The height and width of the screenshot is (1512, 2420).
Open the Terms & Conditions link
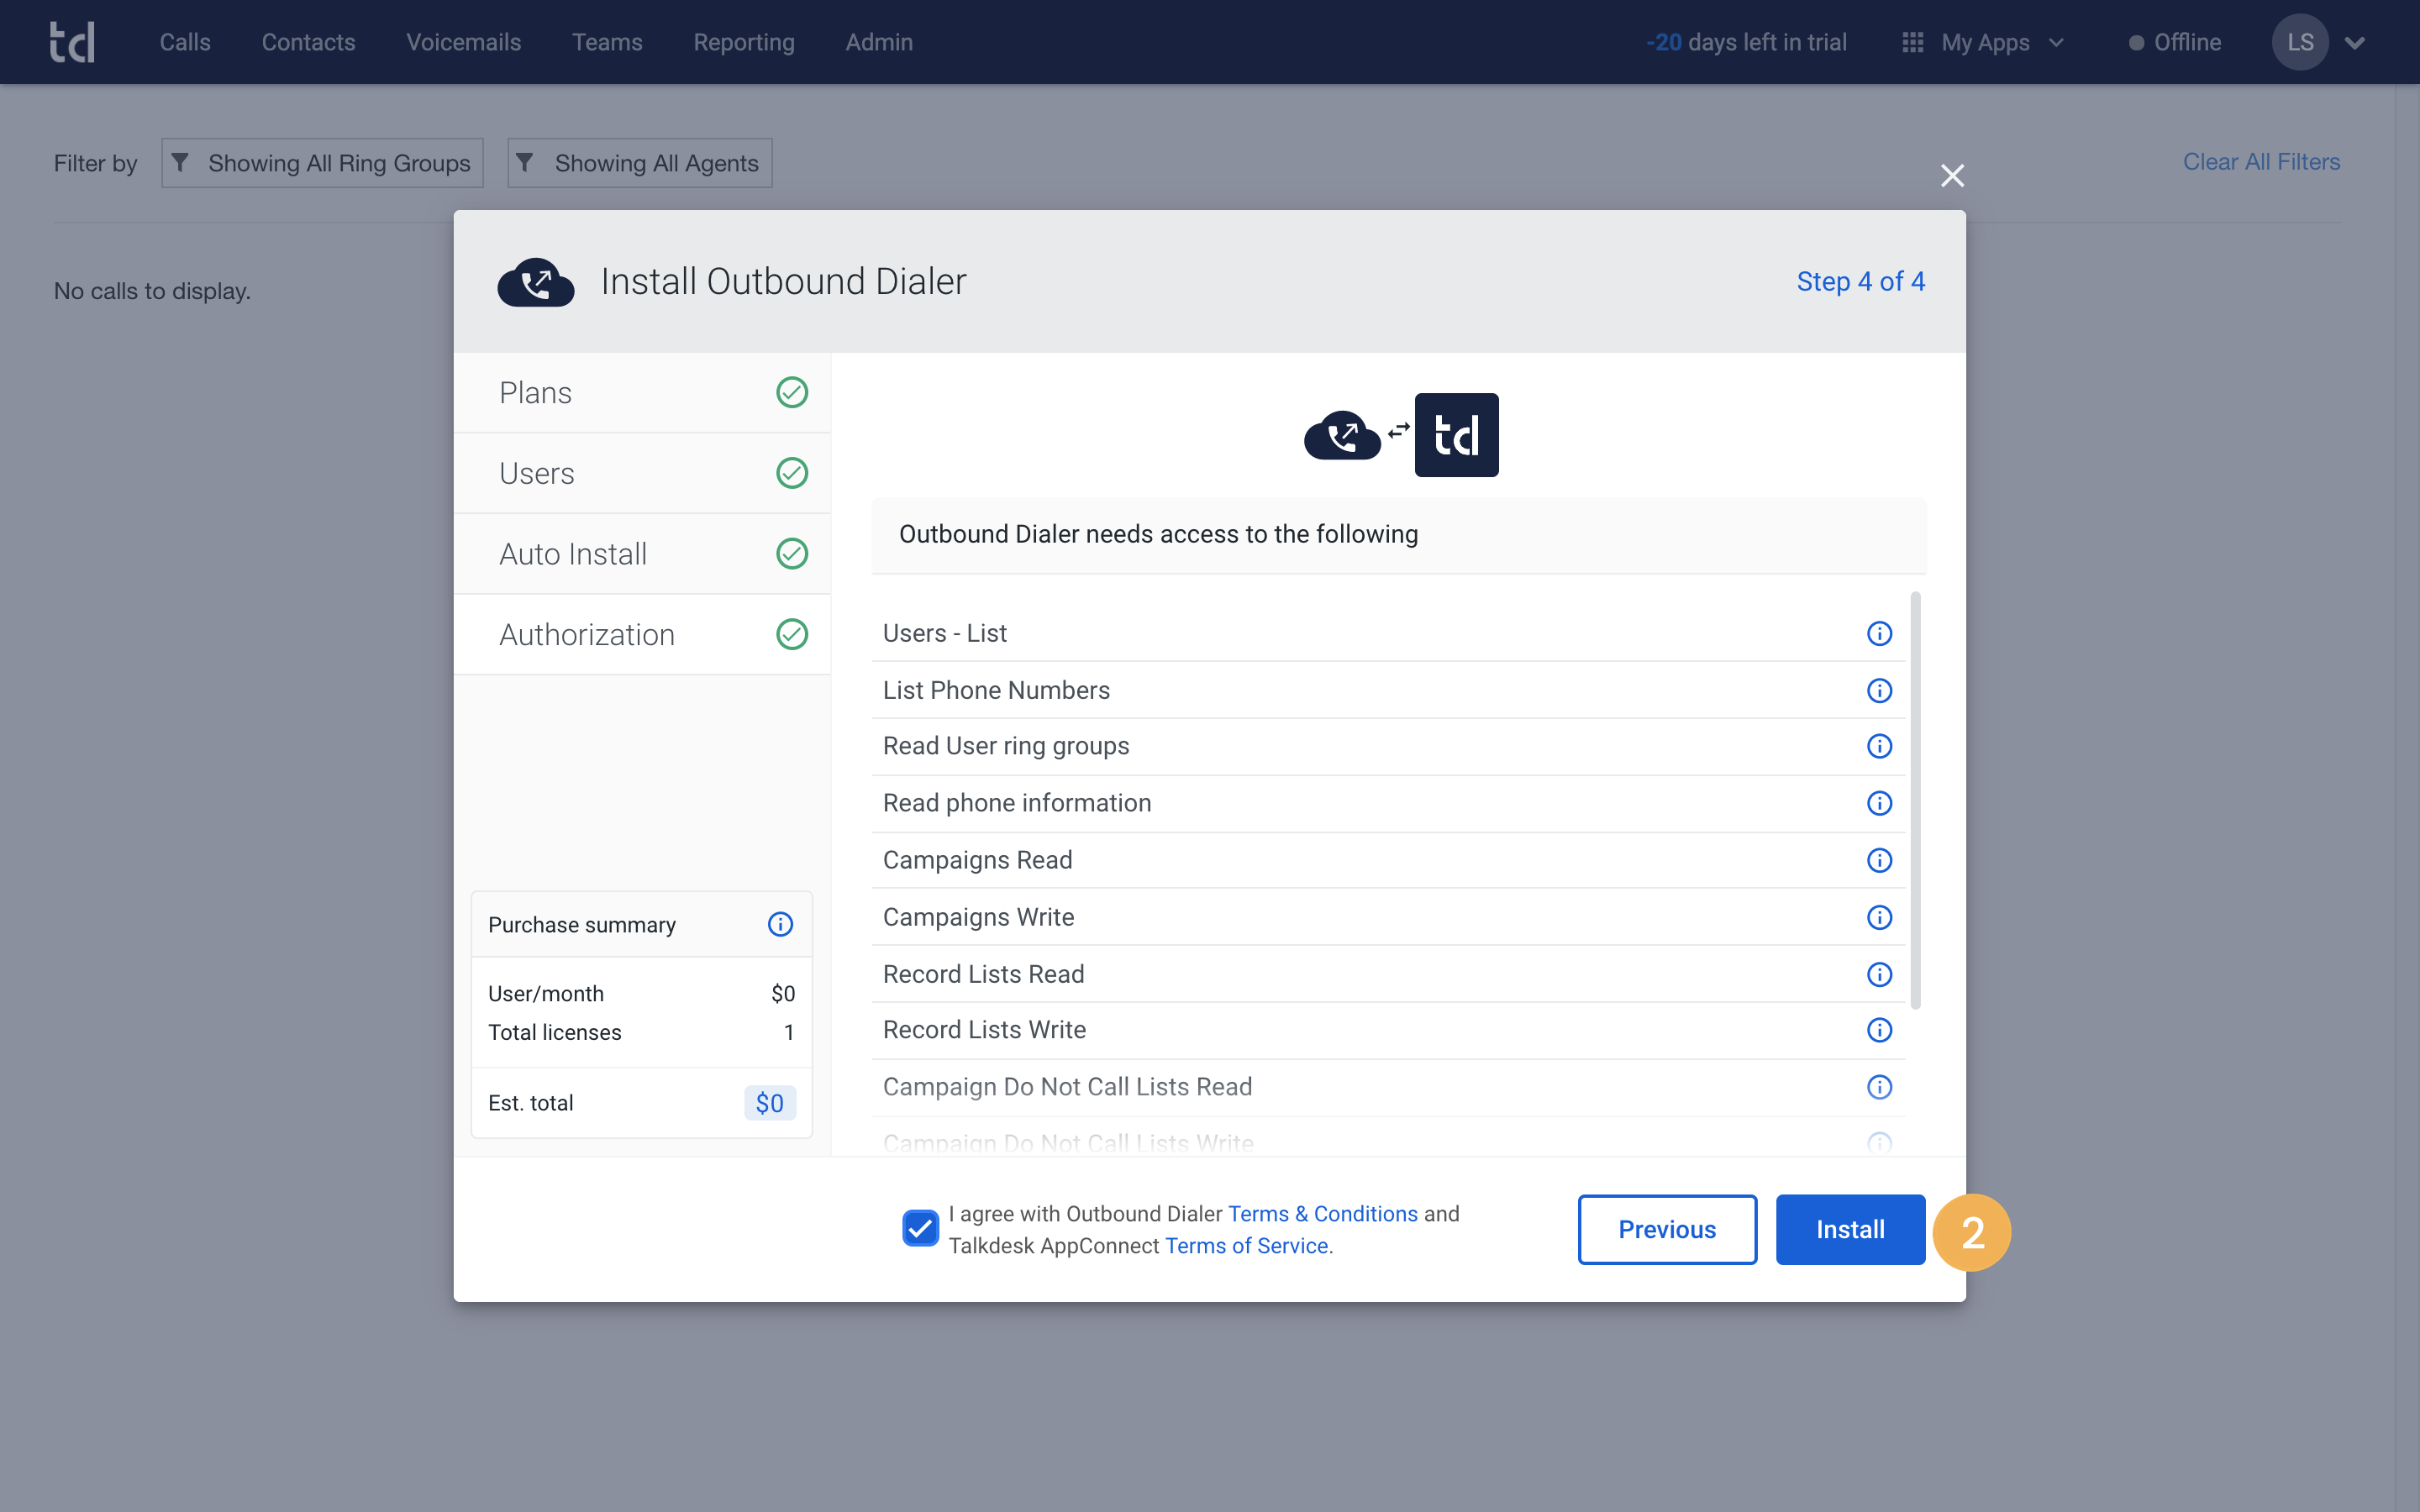pos(1322,1214)
